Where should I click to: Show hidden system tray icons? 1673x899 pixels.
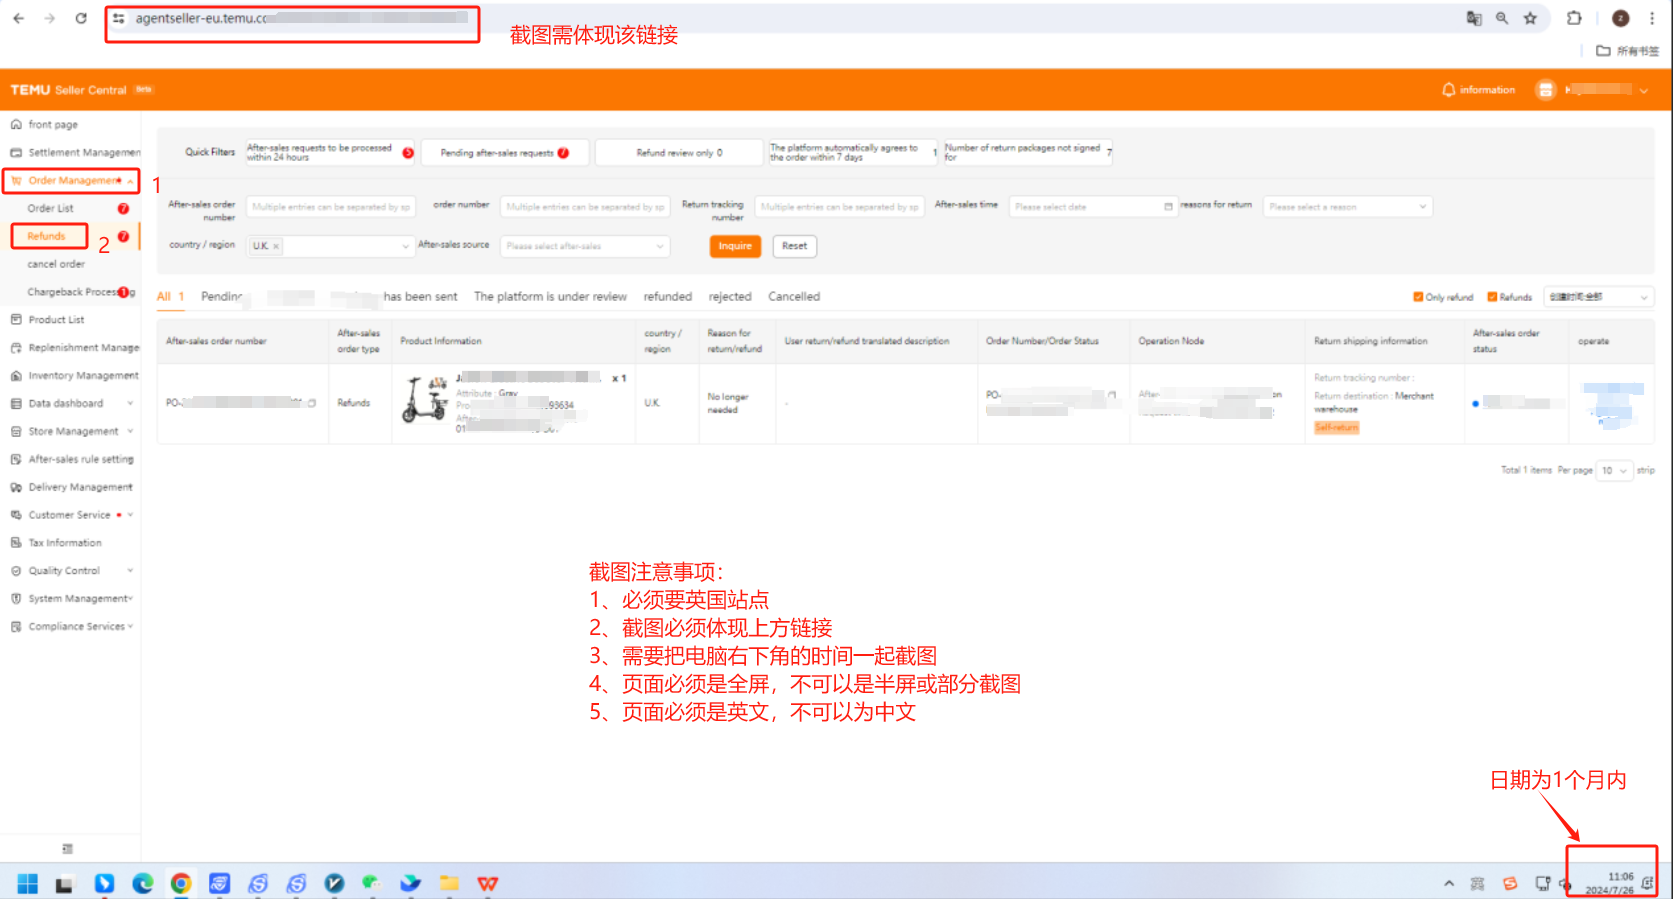point(1449,884)
